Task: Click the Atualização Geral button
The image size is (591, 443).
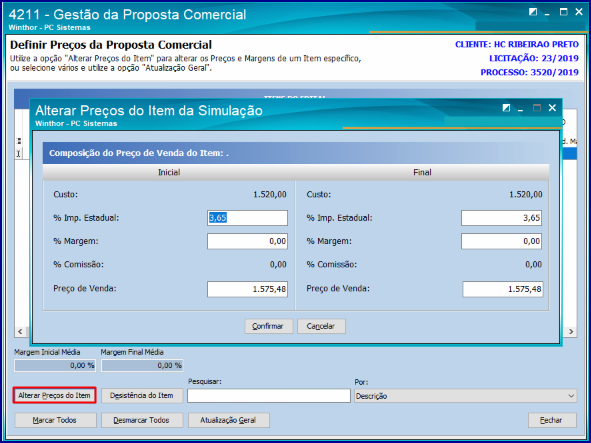Action: click(x=229, y=420)
